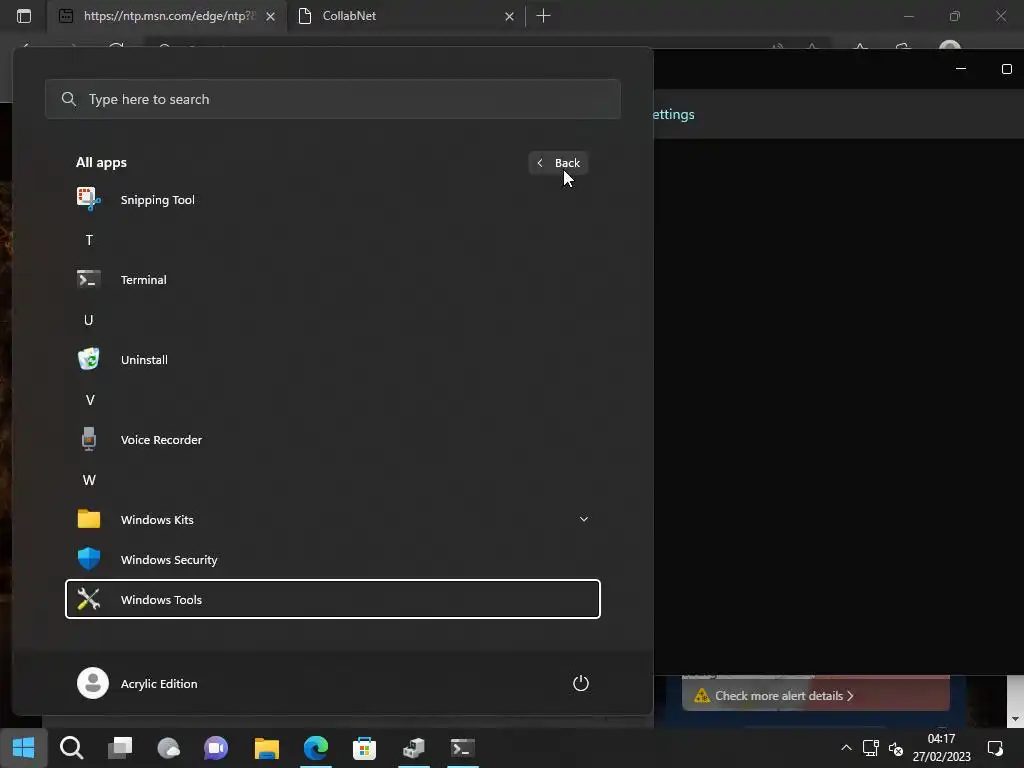1024x768 pixels.
Task: Switch to Microsoft Edge on taskbar
Action: 315,748
